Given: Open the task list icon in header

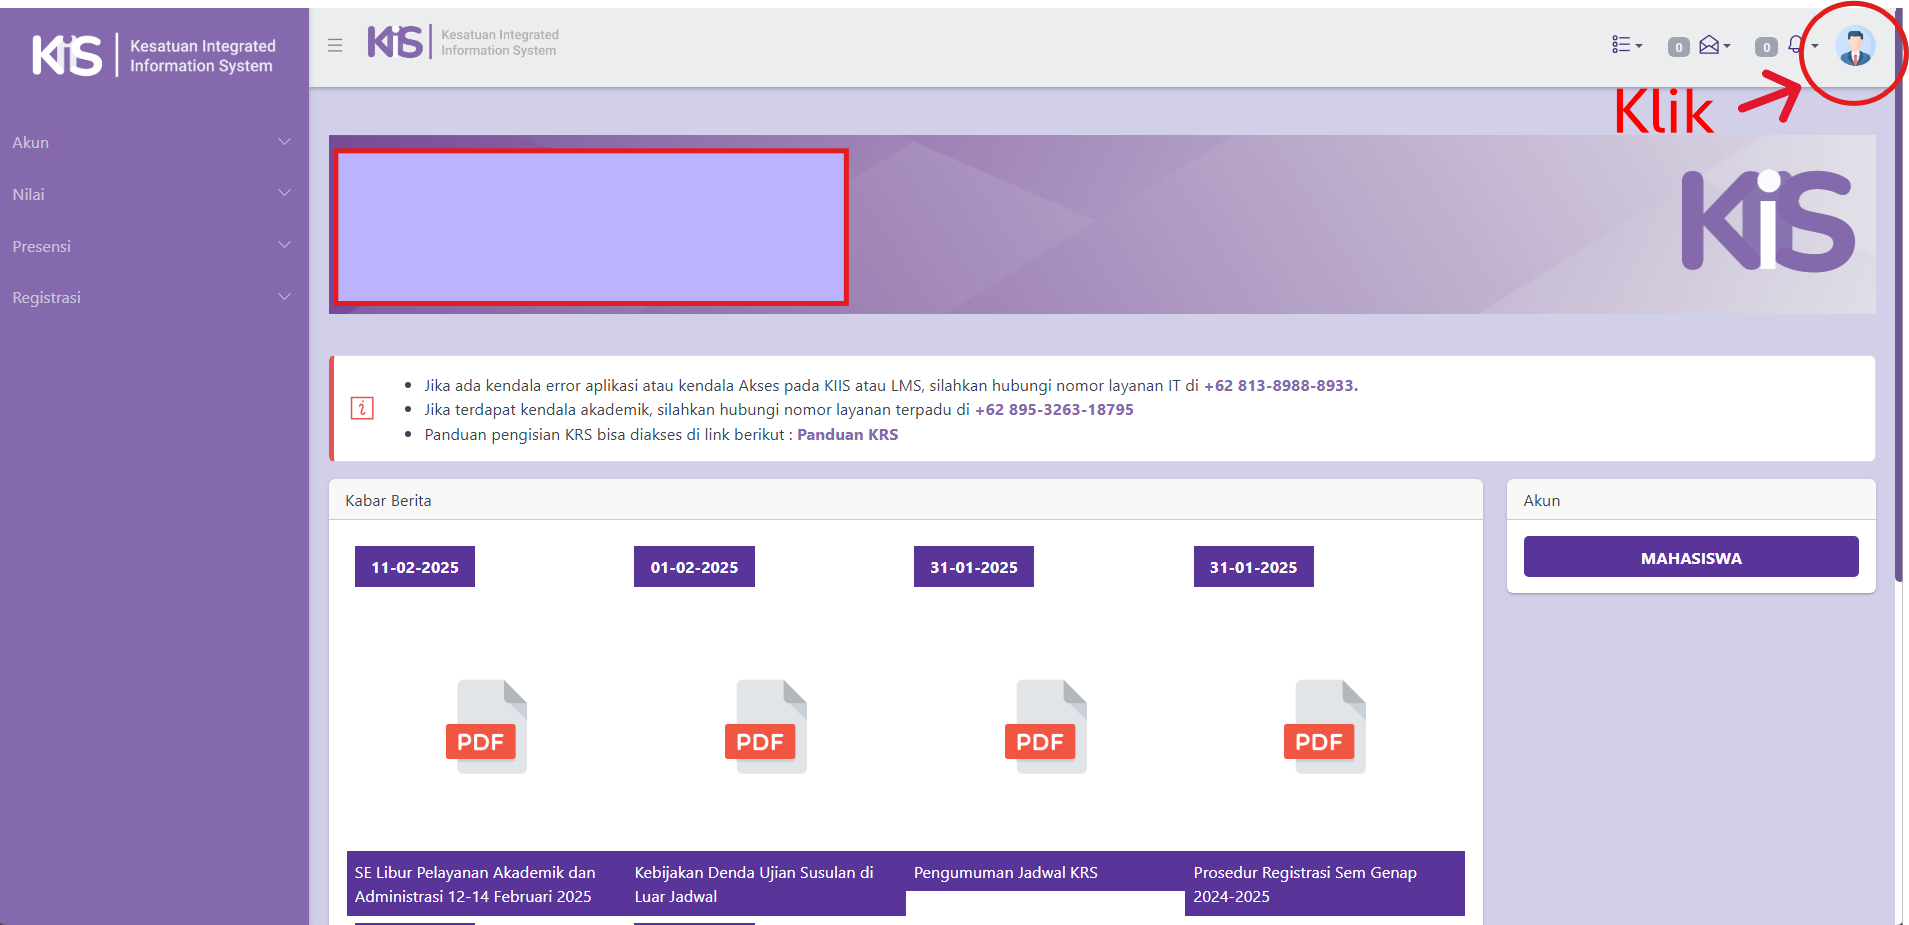Looking at the screenshot, I should tap(1622, 45).
